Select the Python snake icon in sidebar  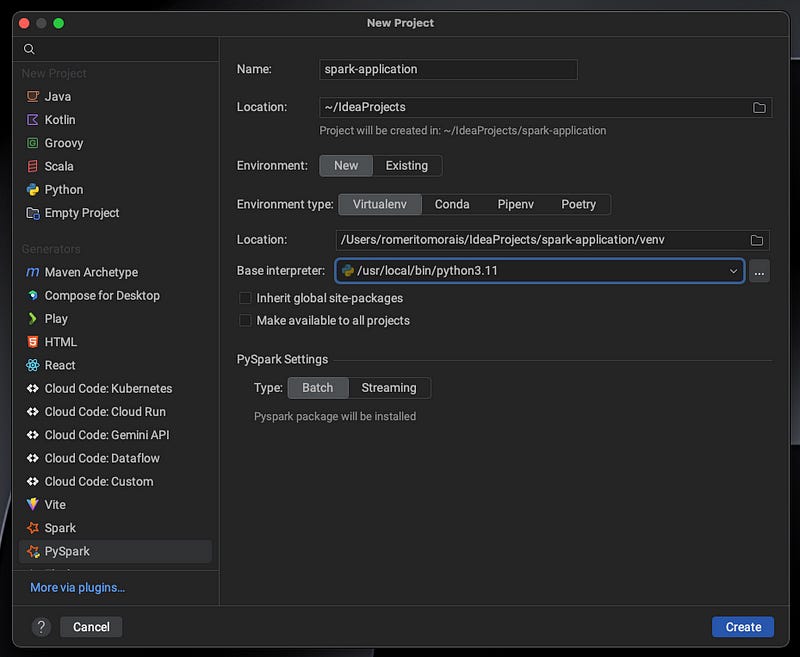click(x=33, y=190)
